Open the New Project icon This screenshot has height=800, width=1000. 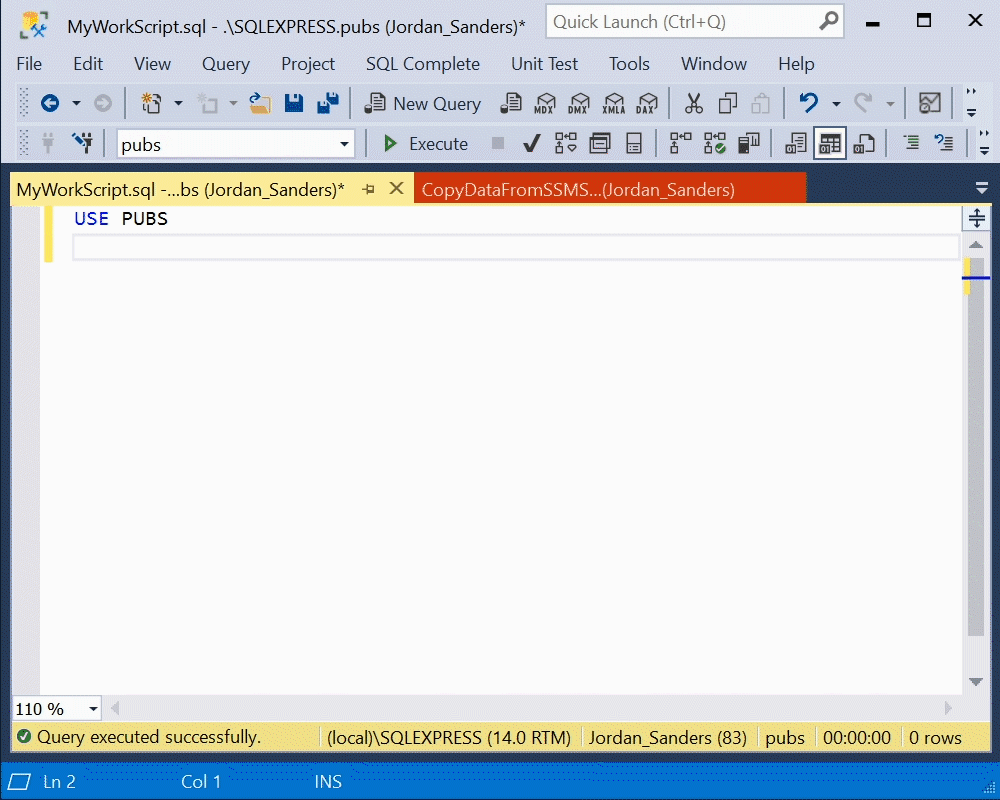[151, 103]
